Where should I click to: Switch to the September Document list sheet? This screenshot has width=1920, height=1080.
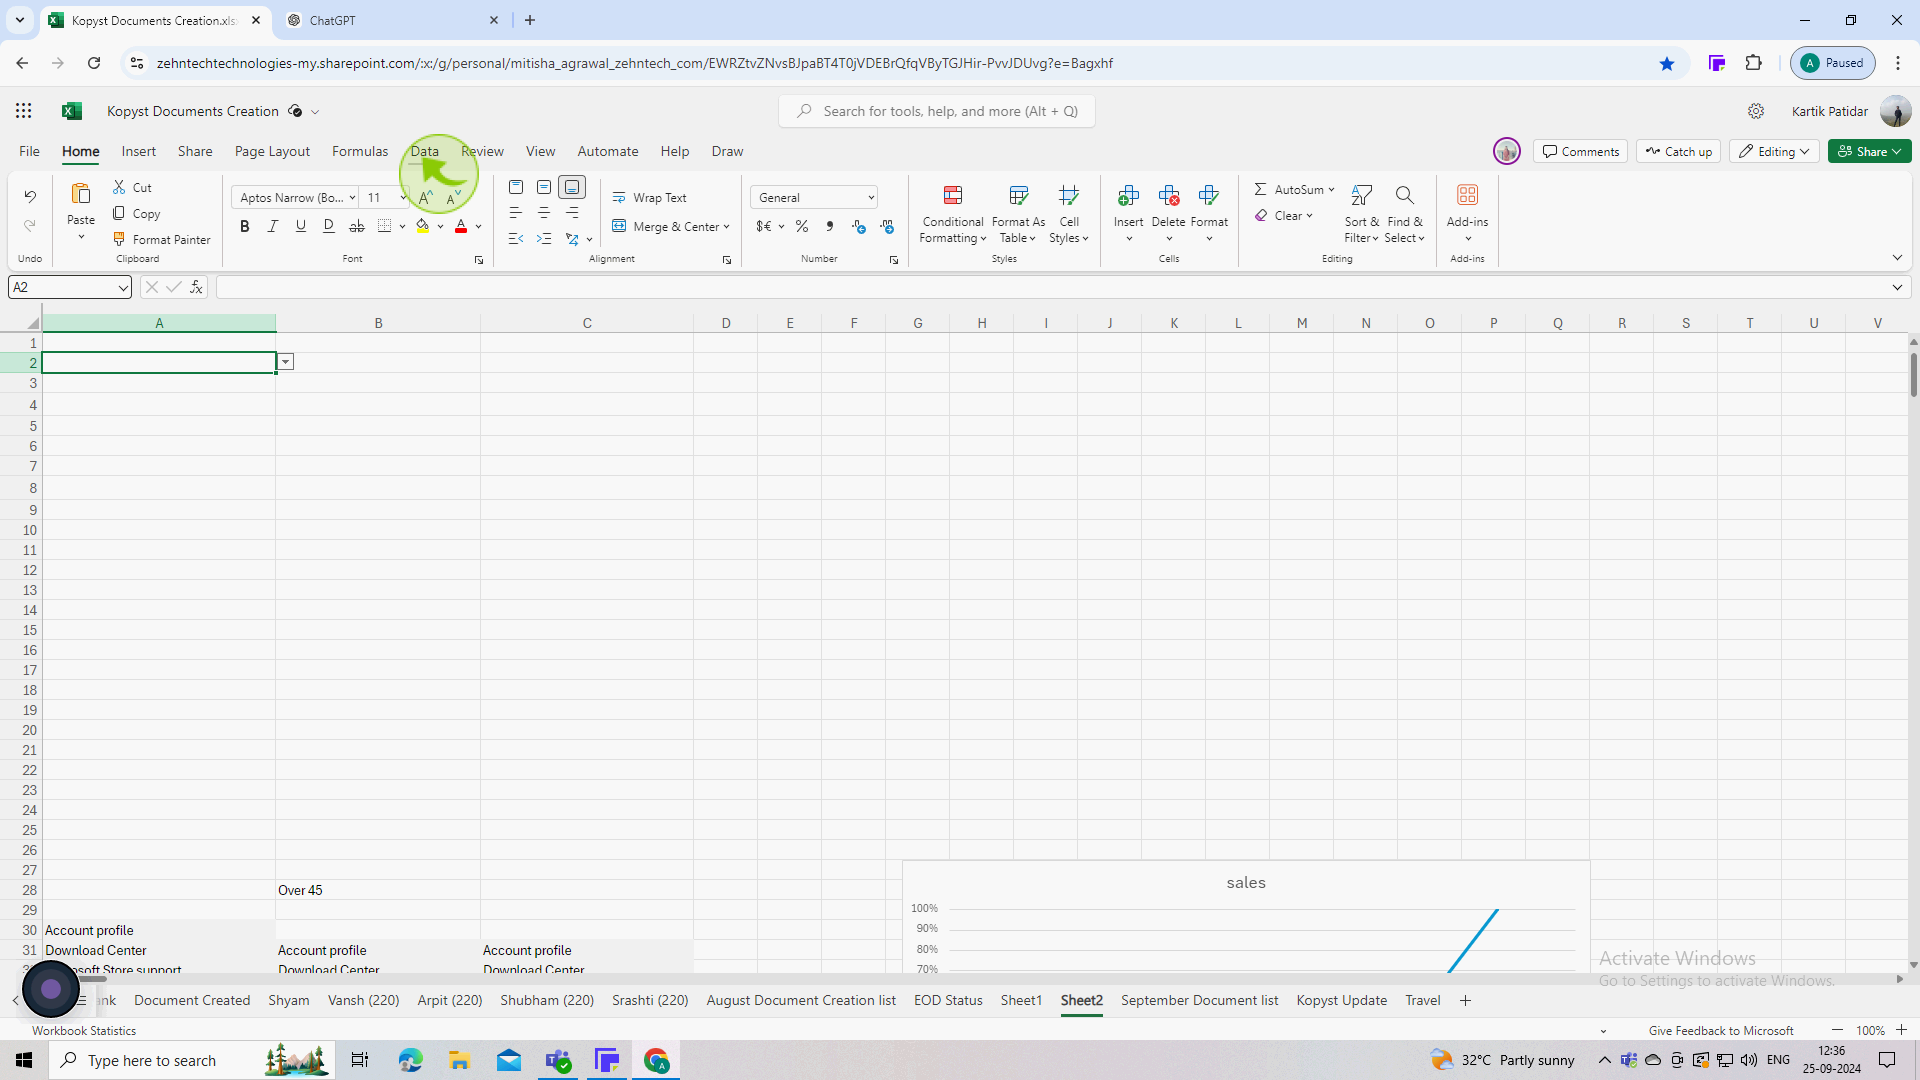coord(1199,1000)
